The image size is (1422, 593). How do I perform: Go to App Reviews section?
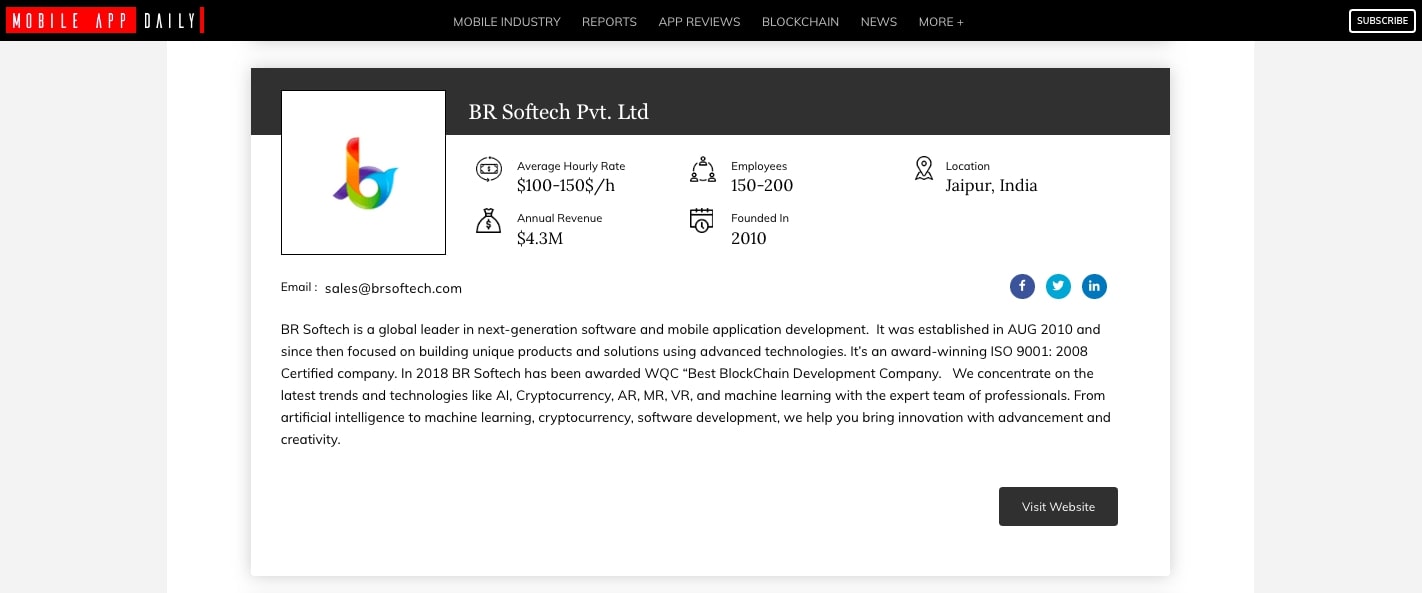click(699, 21)
